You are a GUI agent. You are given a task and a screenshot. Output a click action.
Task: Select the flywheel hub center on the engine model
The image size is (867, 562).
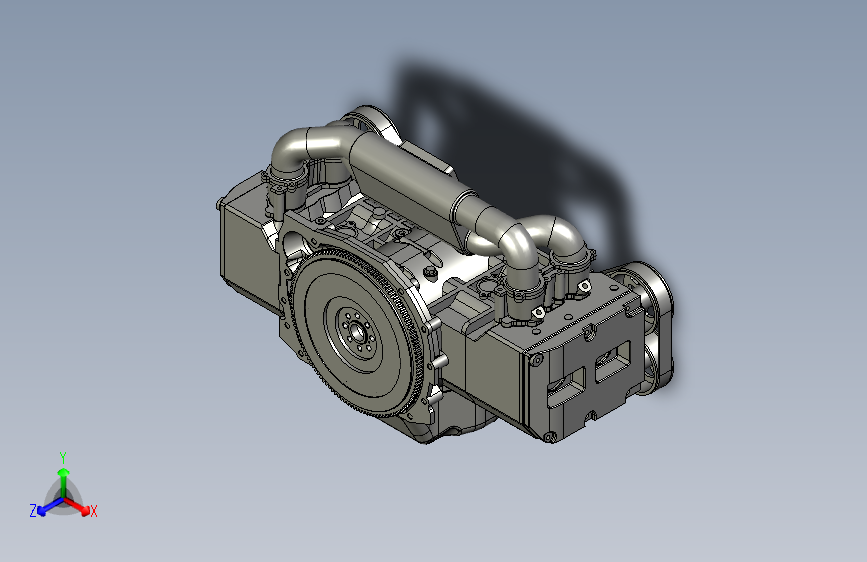[356, 333]
